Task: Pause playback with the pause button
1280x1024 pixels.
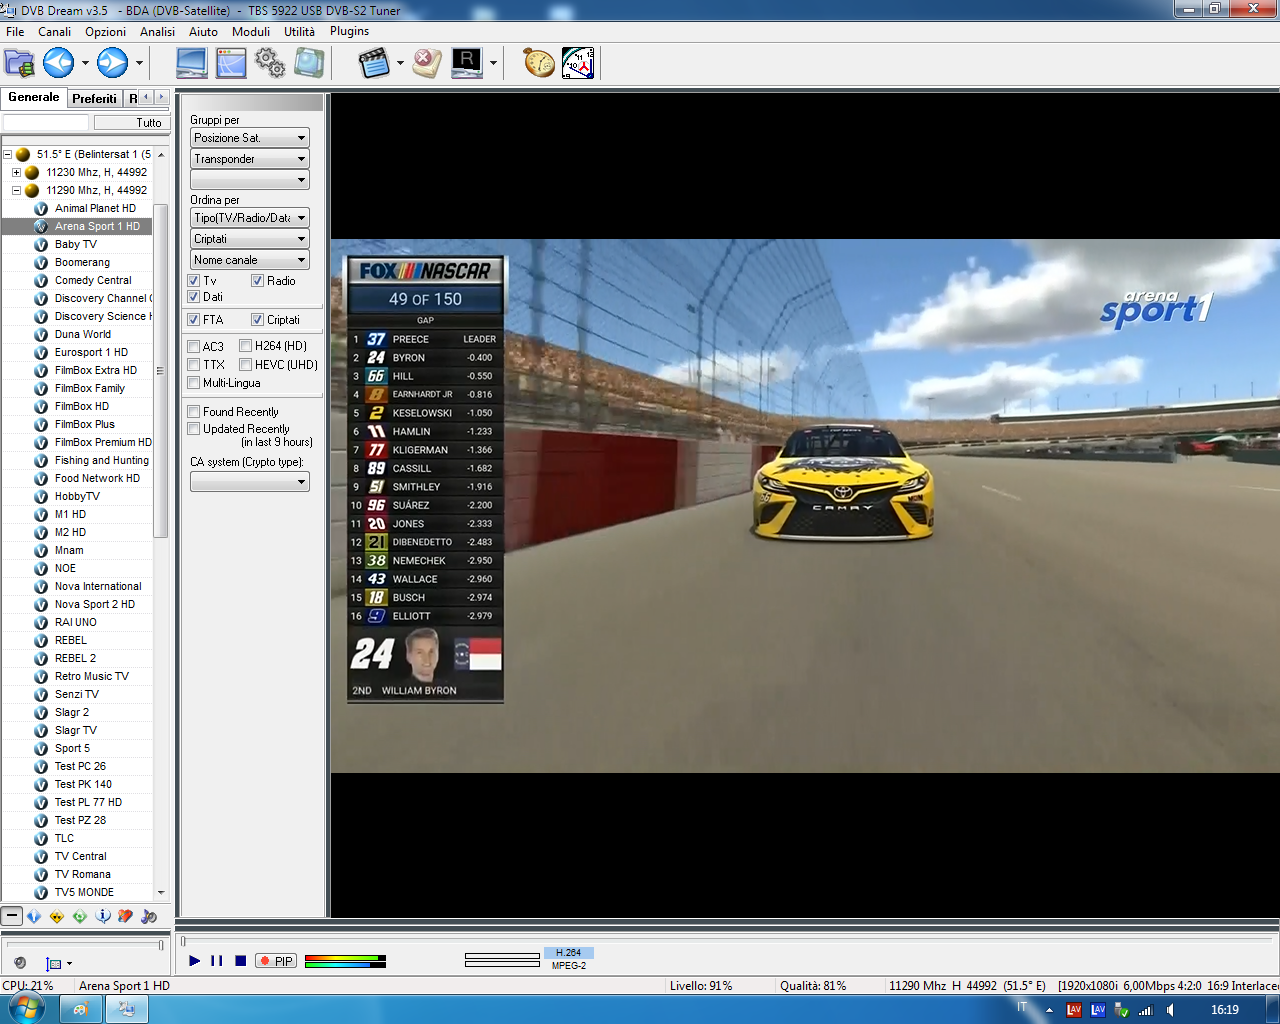Action: pos(217,961)
